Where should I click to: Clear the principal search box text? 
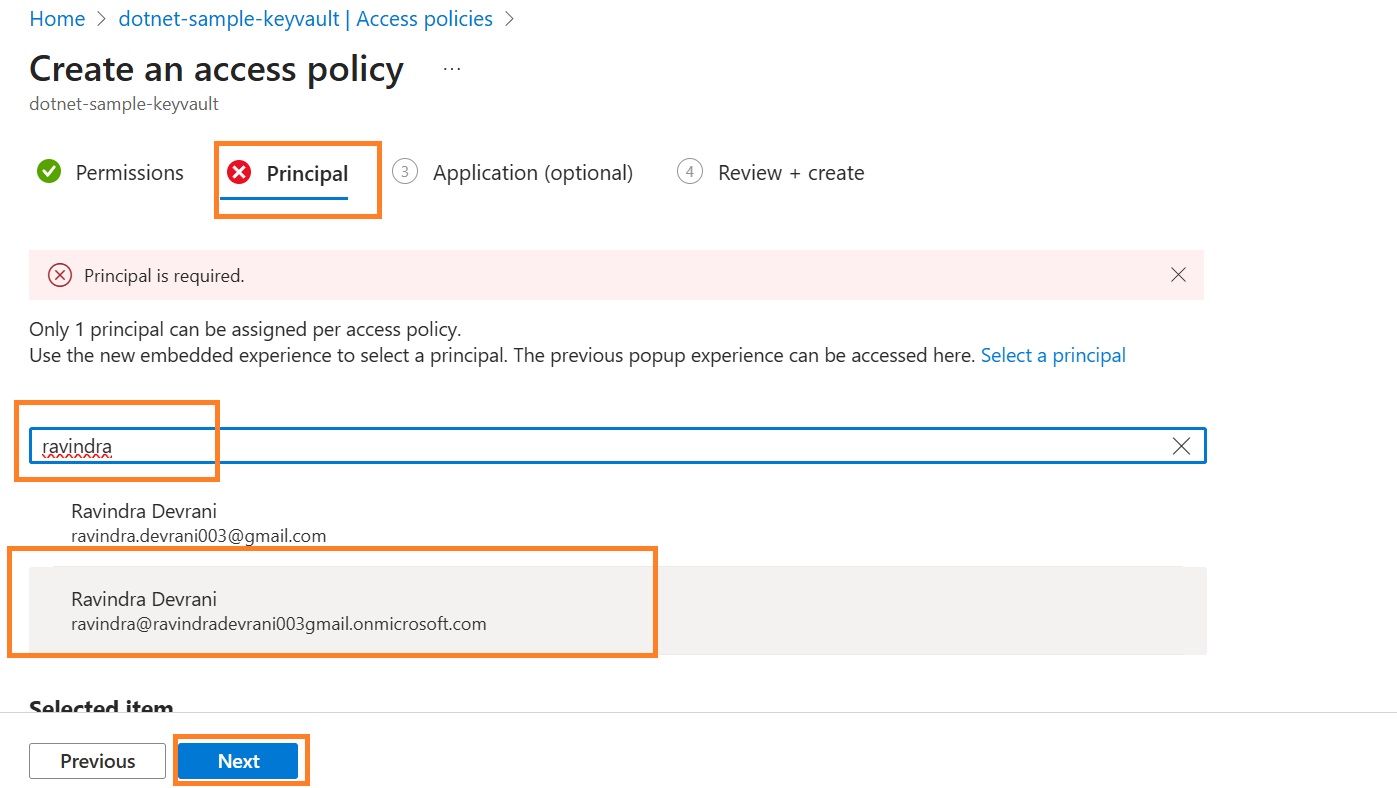(x=1180, y=446)
